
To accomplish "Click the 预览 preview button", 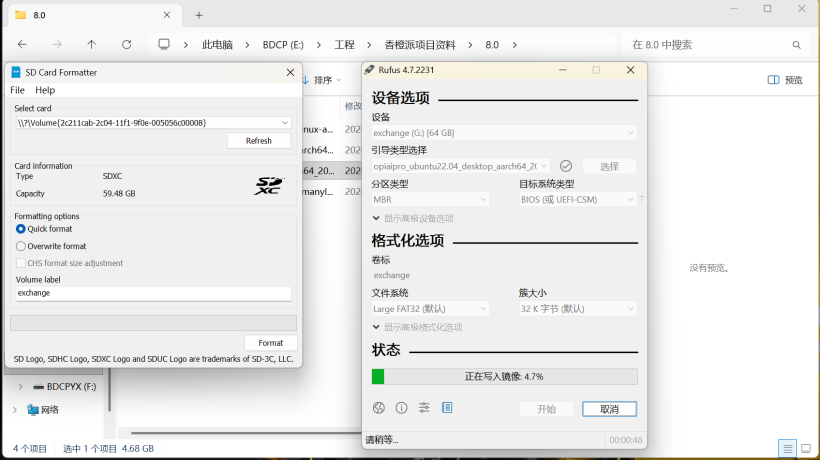I will click(785, 80).
